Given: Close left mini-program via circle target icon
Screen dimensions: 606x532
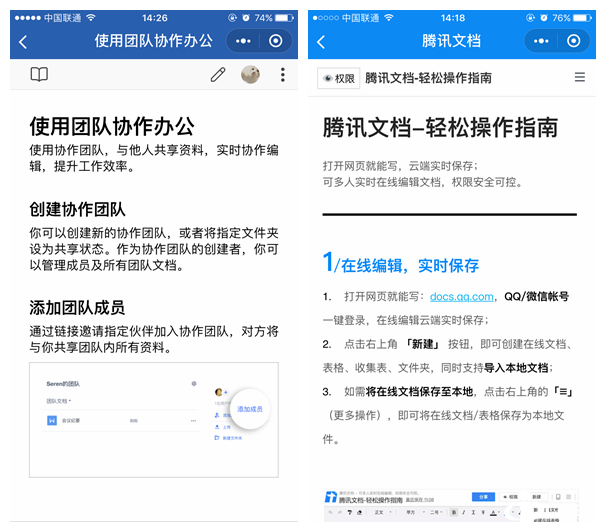Looking at the screenshot, I should pos(276,41).
